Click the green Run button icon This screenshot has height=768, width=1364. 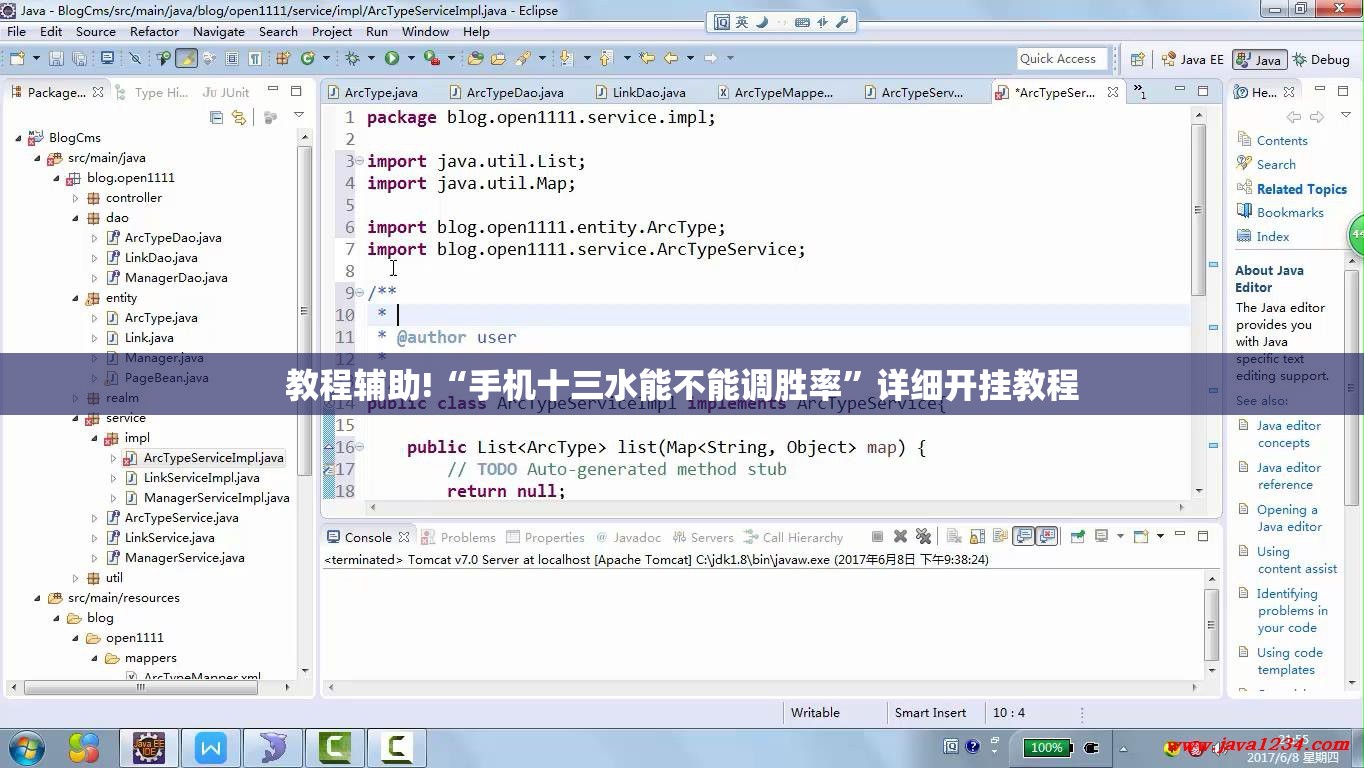[392, 59]
